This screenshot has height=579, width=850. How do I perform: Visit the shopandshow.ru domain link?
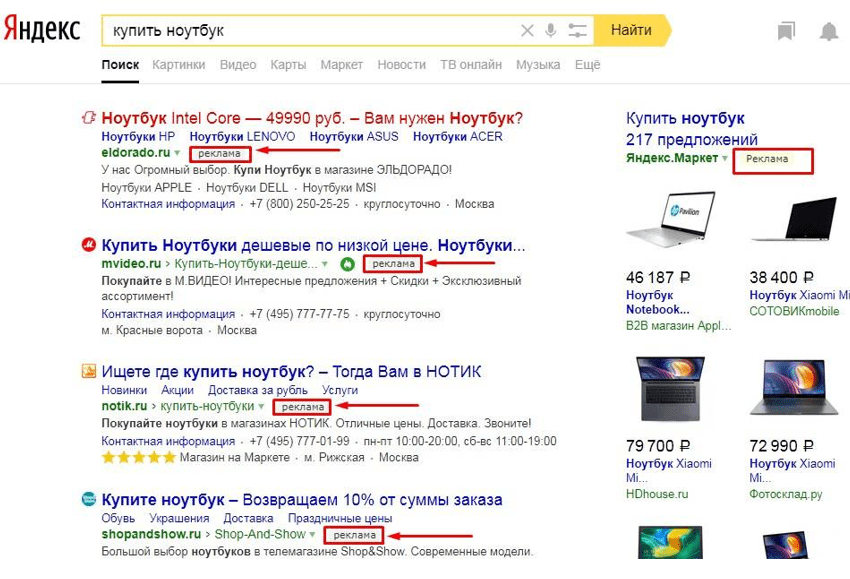151,534
